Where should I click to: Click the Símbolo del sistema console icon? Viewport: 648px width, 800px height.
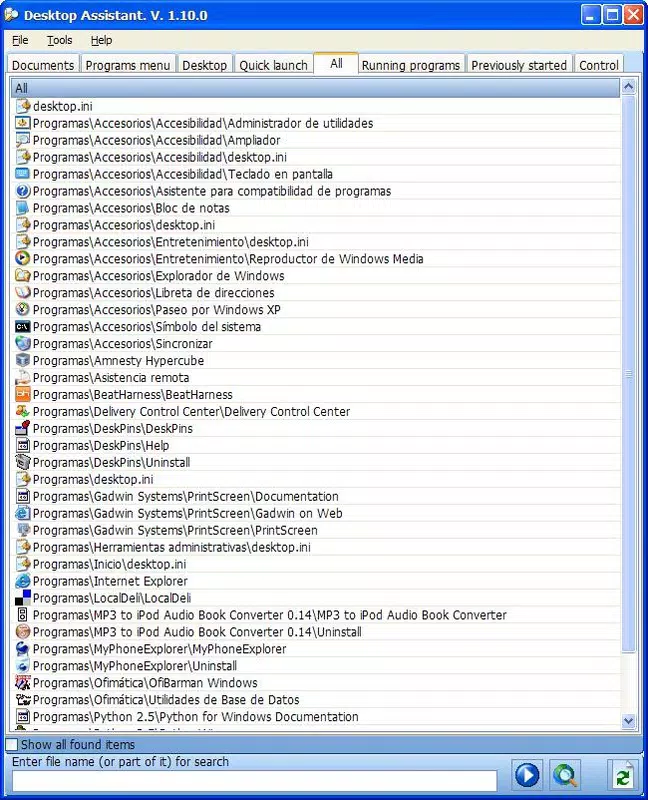click(x=22, y=327)
